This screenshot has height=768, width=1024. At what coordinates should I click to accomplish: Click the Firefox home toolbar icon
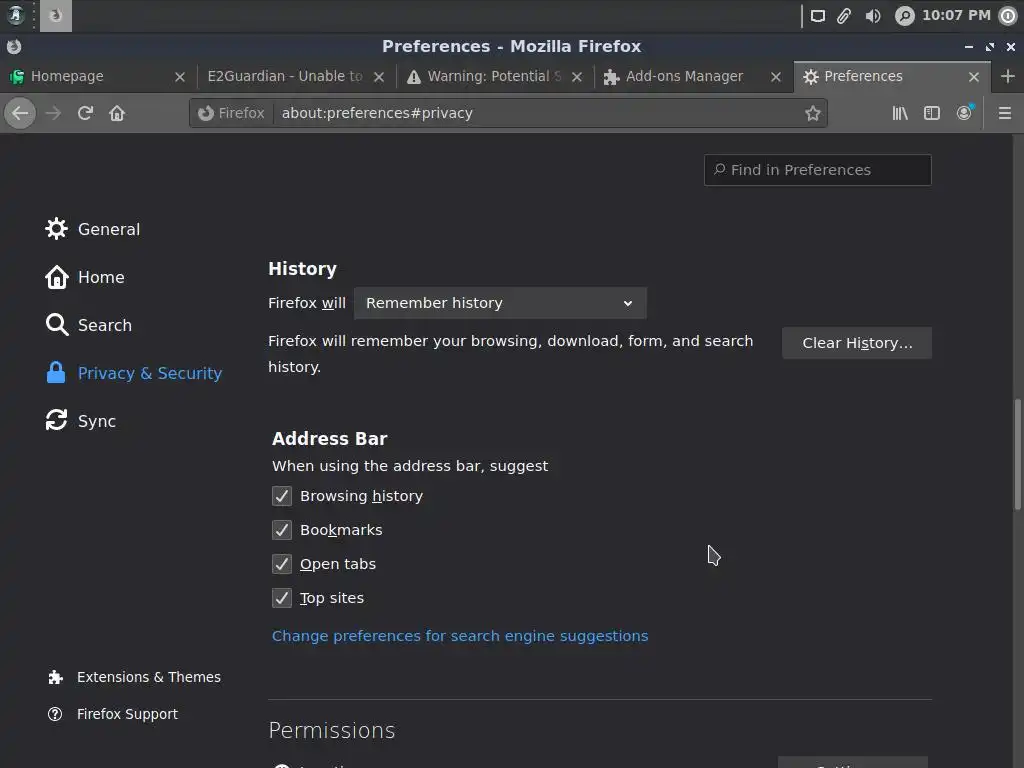tap(117, 113)
